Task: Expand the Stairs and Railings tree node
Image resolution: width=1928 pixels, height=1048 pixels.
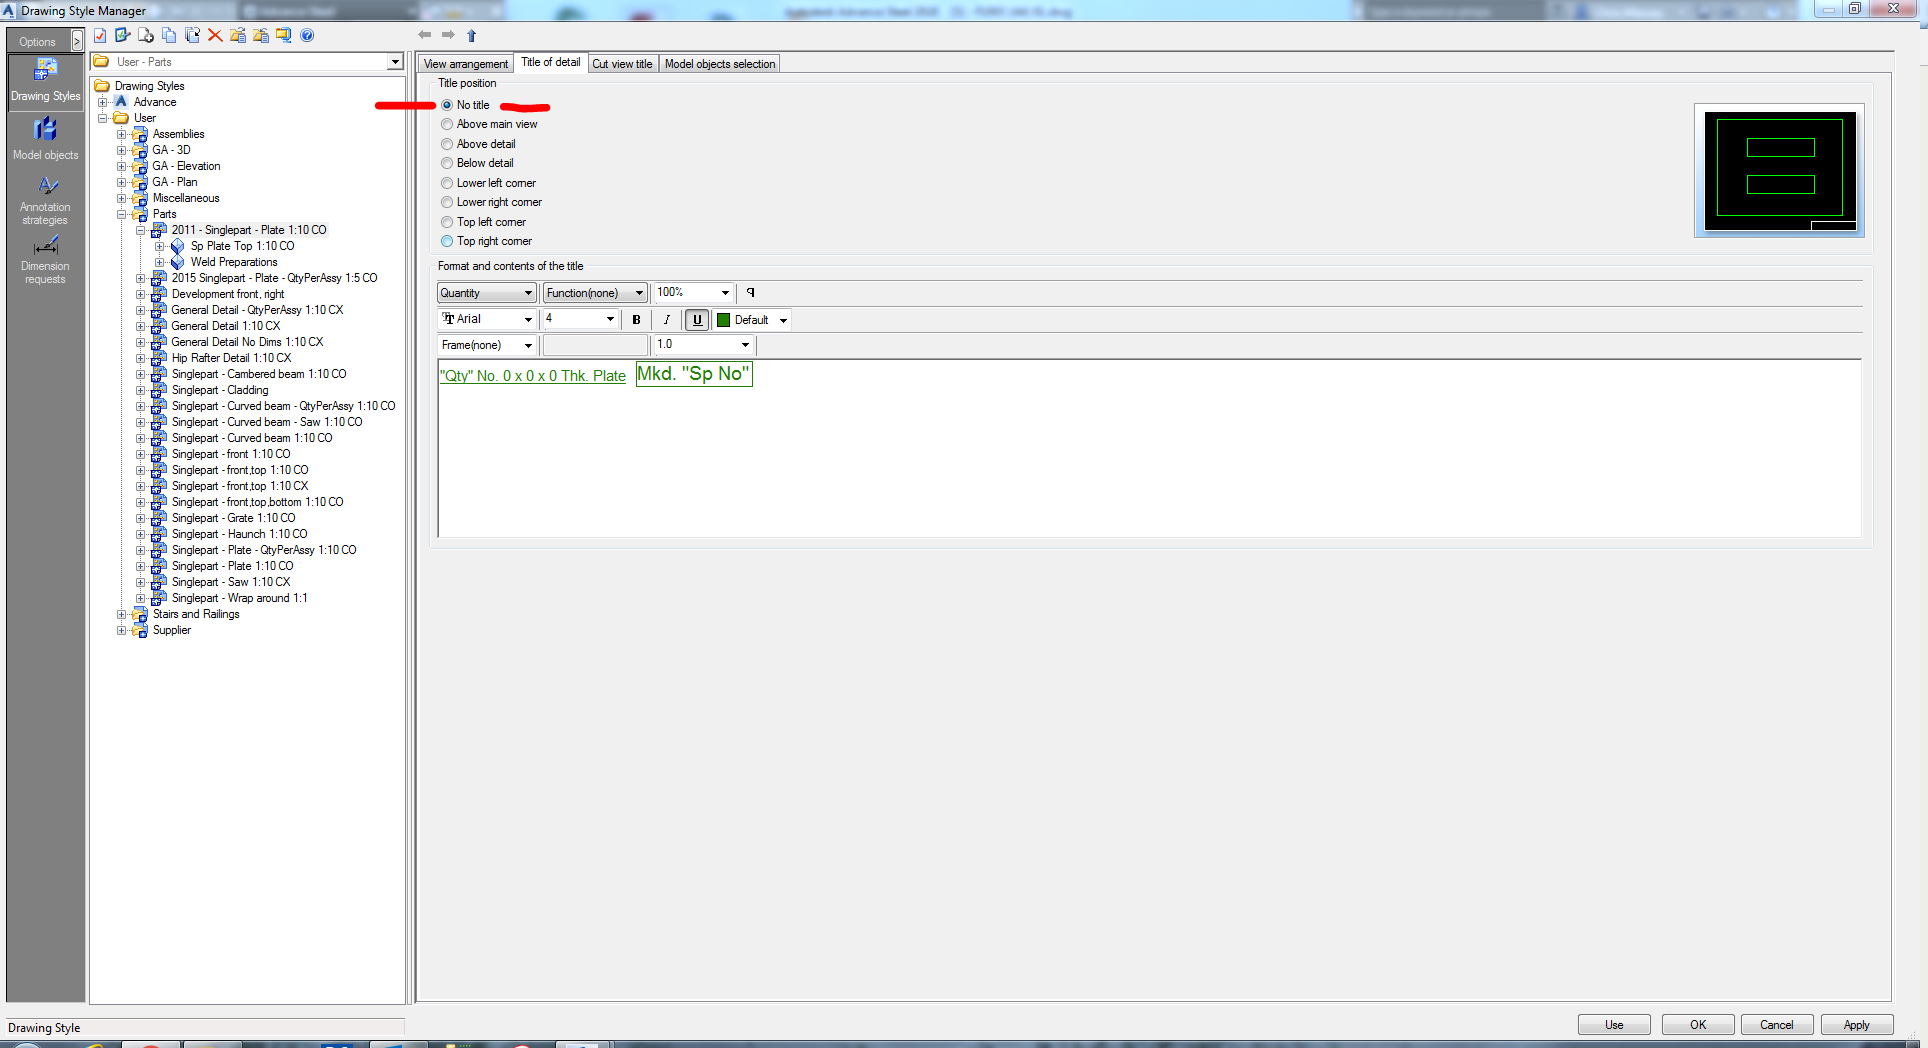Action: click(121, 614)
